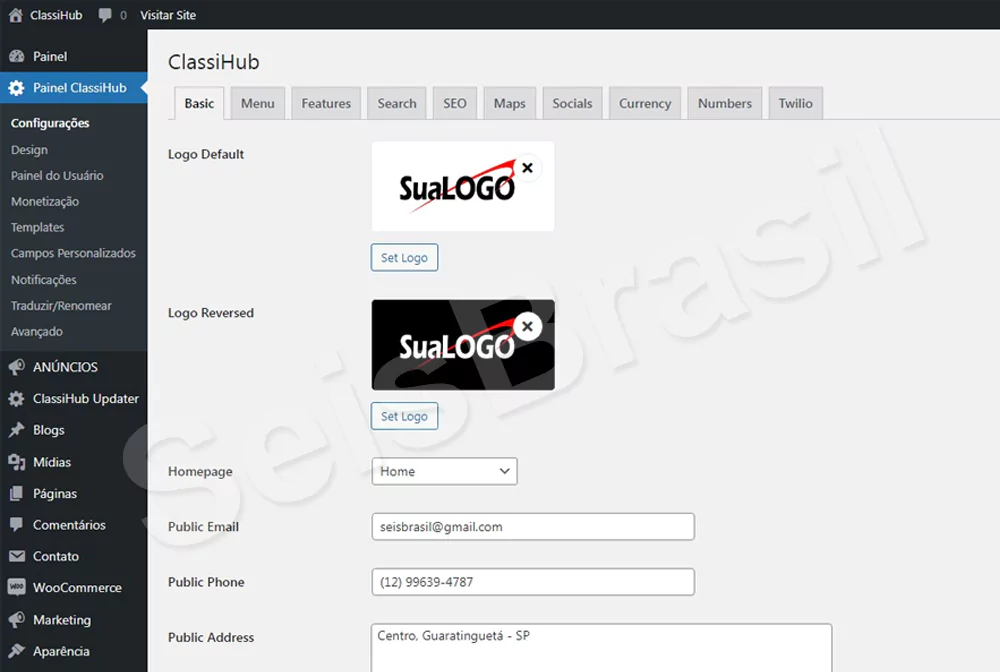Click the Public Phone input field
The image size is (1000, 672).
click(x=533, y=582)
